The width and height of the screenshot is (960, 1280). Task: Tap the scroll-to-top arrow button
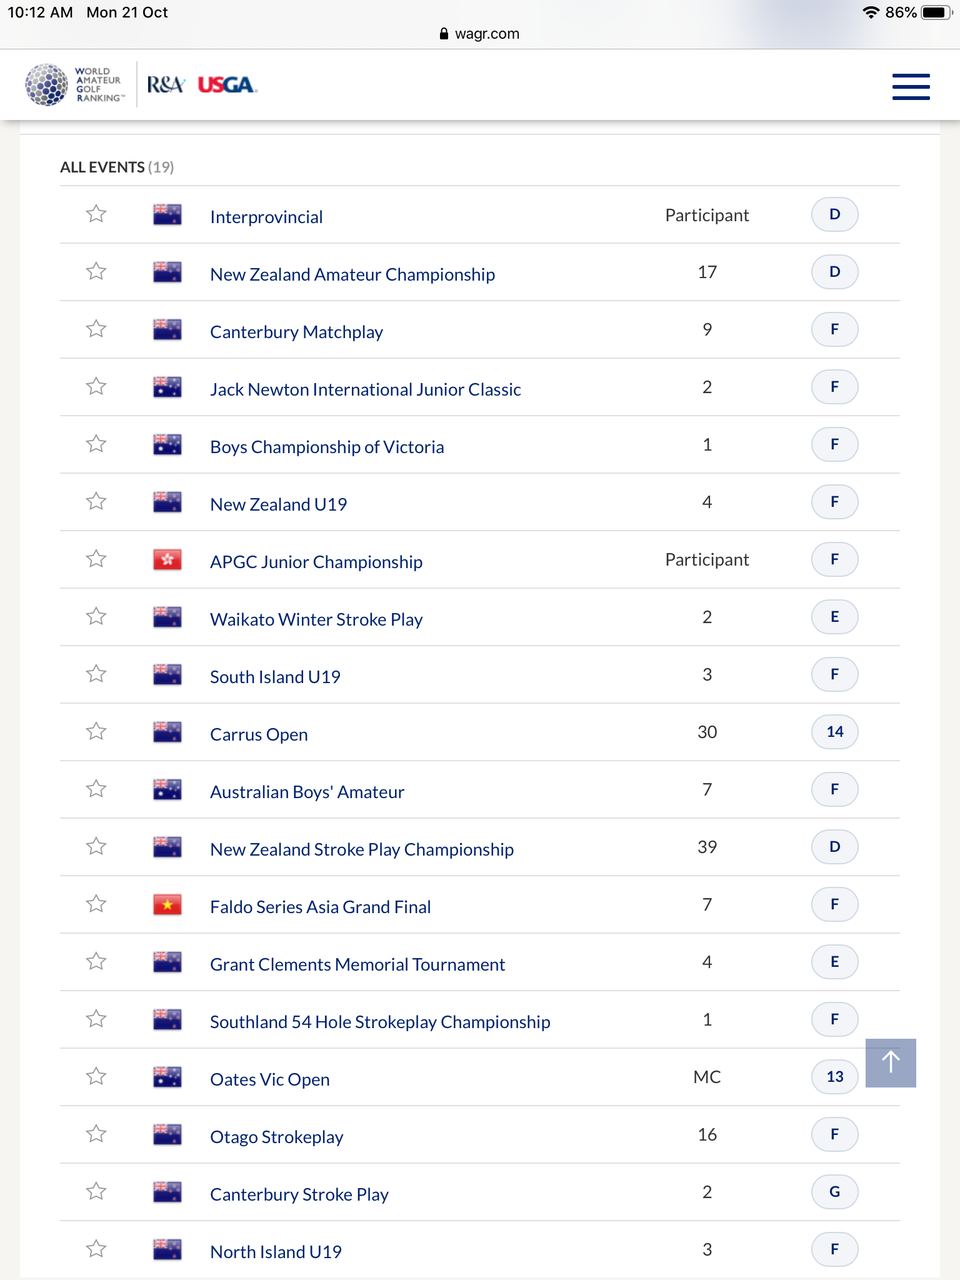(x=890, y=1062)
